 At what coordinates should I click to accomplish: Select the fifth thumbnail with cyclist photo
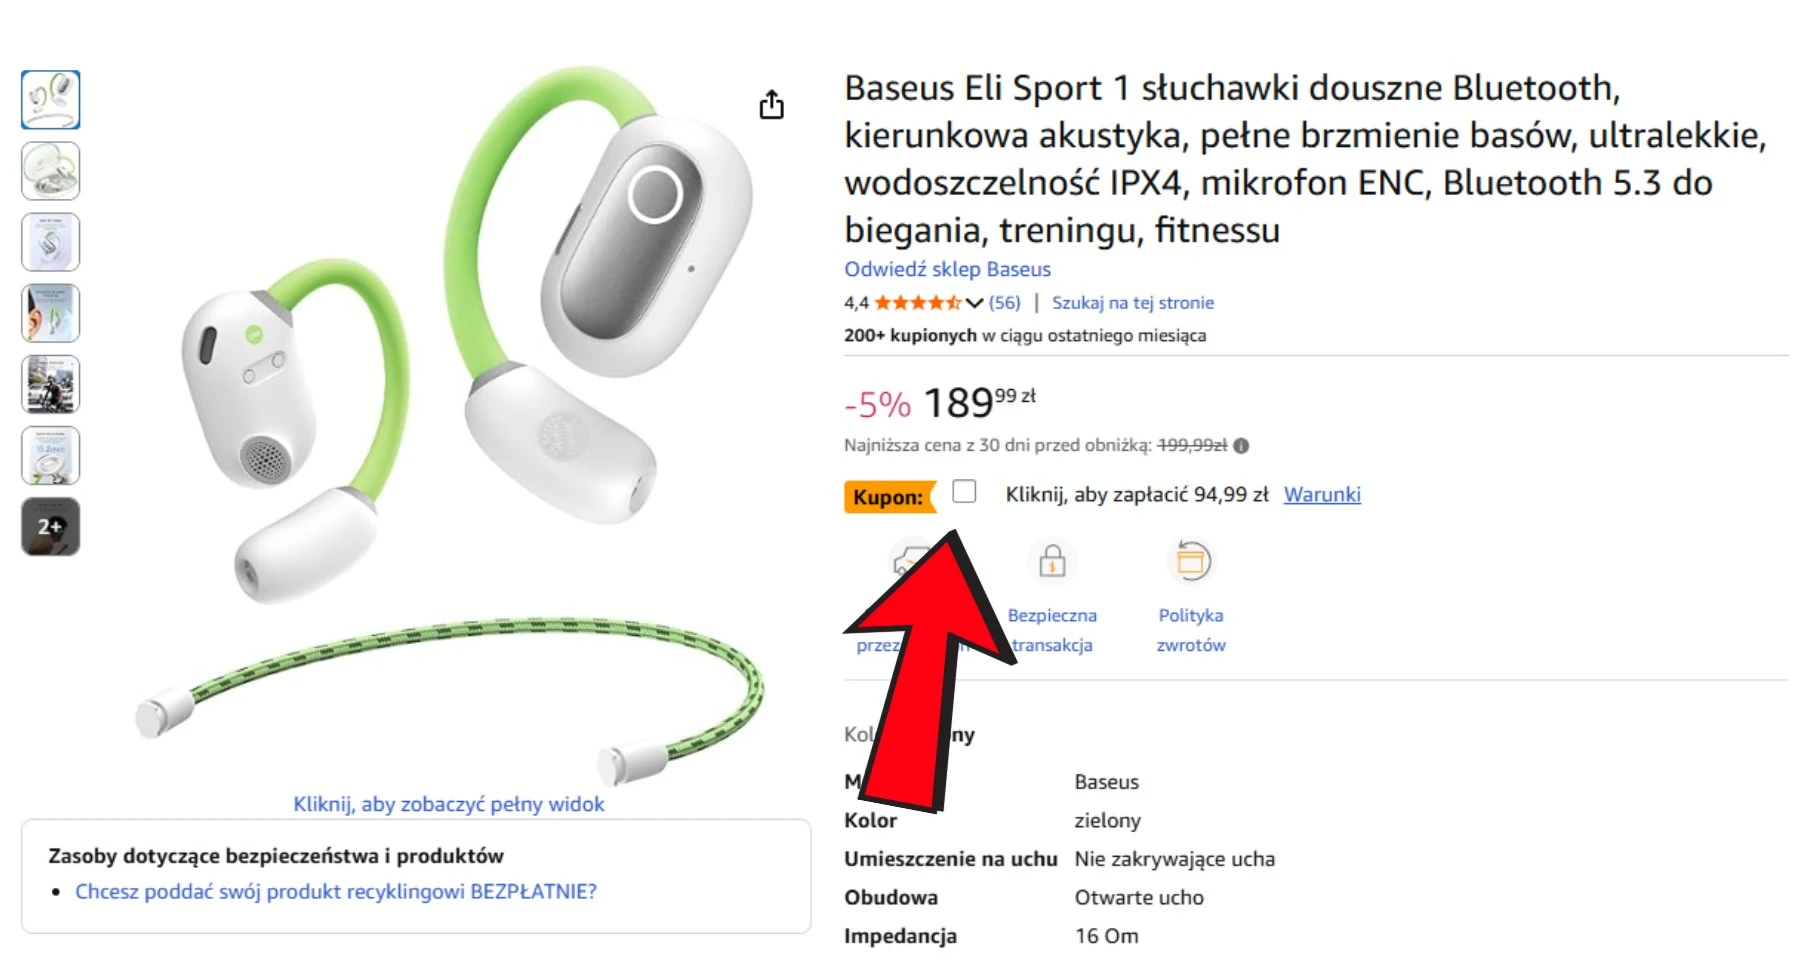click(x=51, y=384)
